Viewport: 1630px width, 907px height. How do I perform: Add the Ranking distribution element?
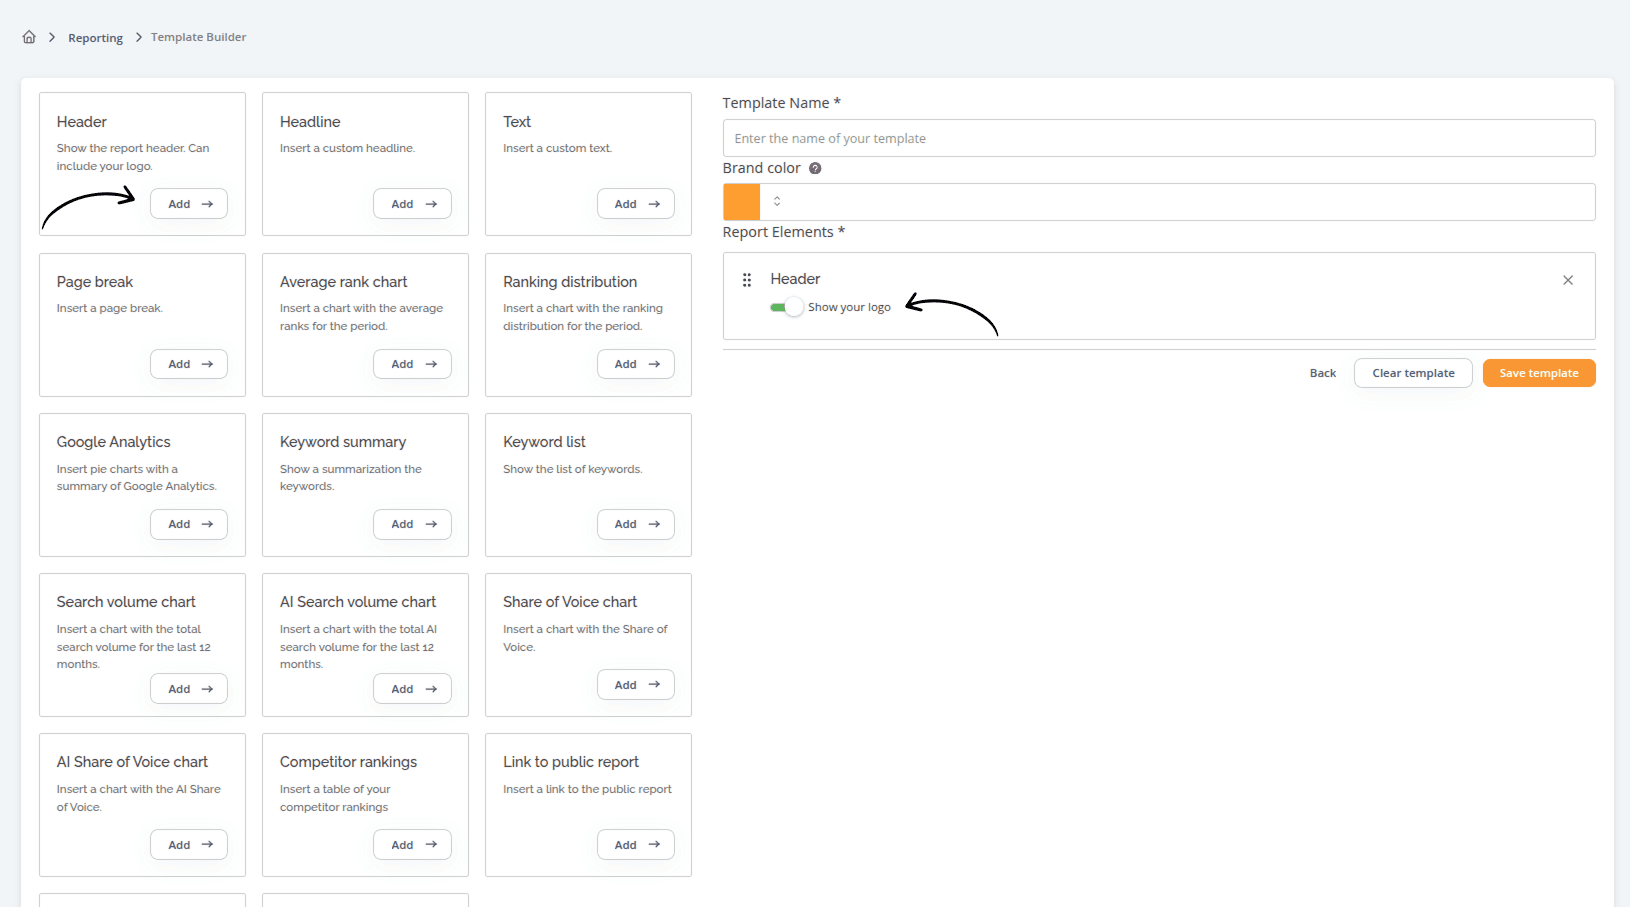(x=636, y=364)
